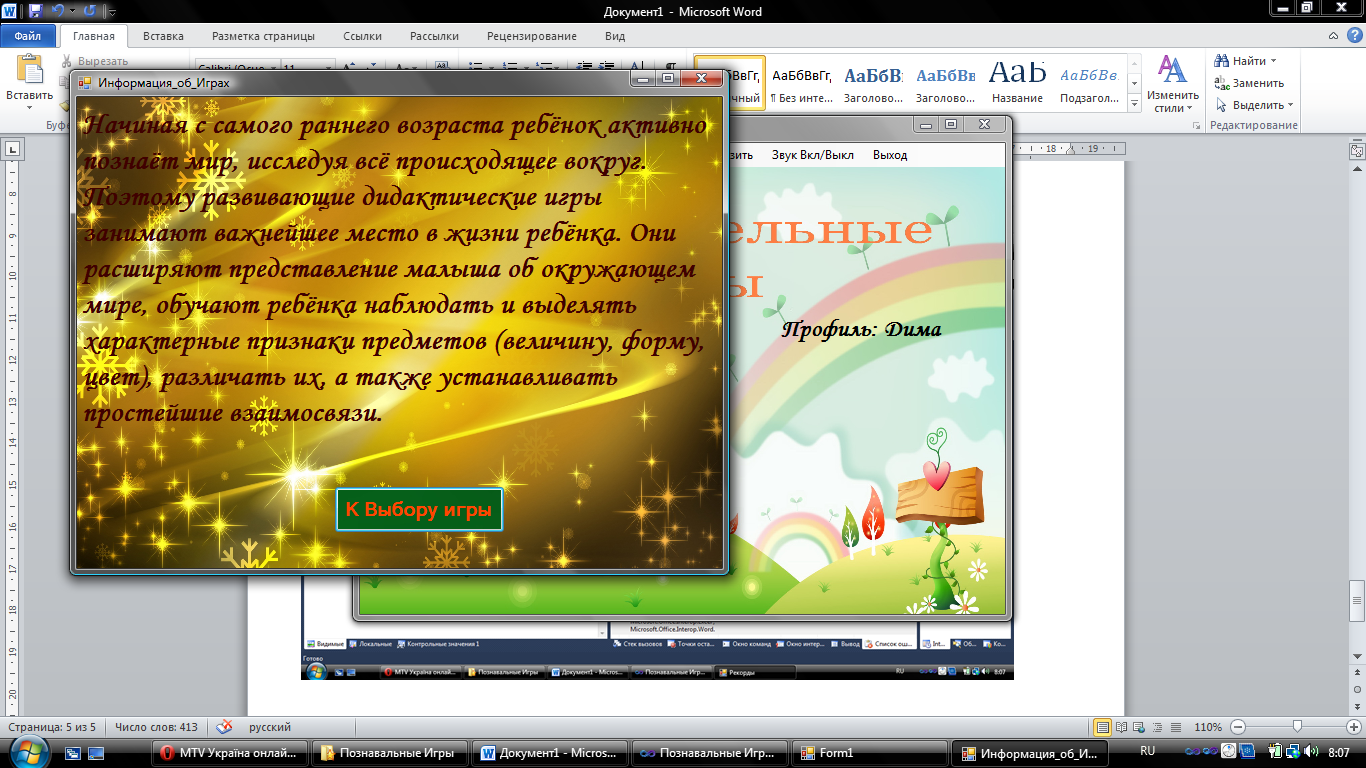Switch to Outline view
Viewport: 1366px width, 768px height.
(1158, 727)
